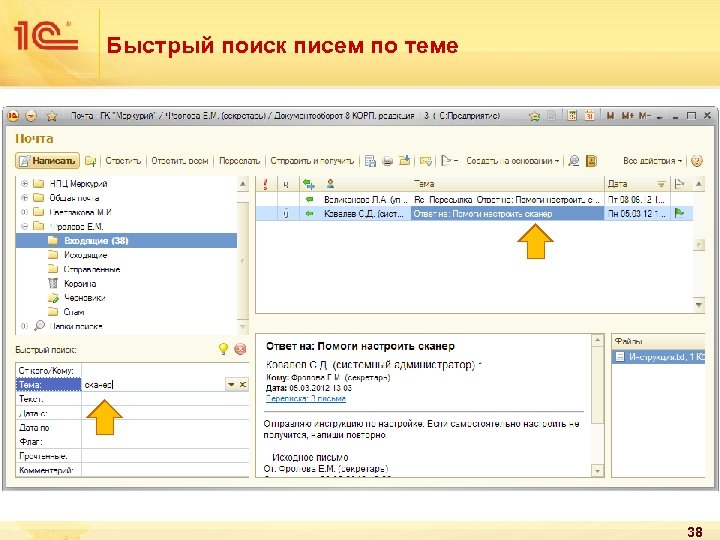Click folder tree scrollbar up arrow
720x540 pixels.
click(x=243, y=185)
